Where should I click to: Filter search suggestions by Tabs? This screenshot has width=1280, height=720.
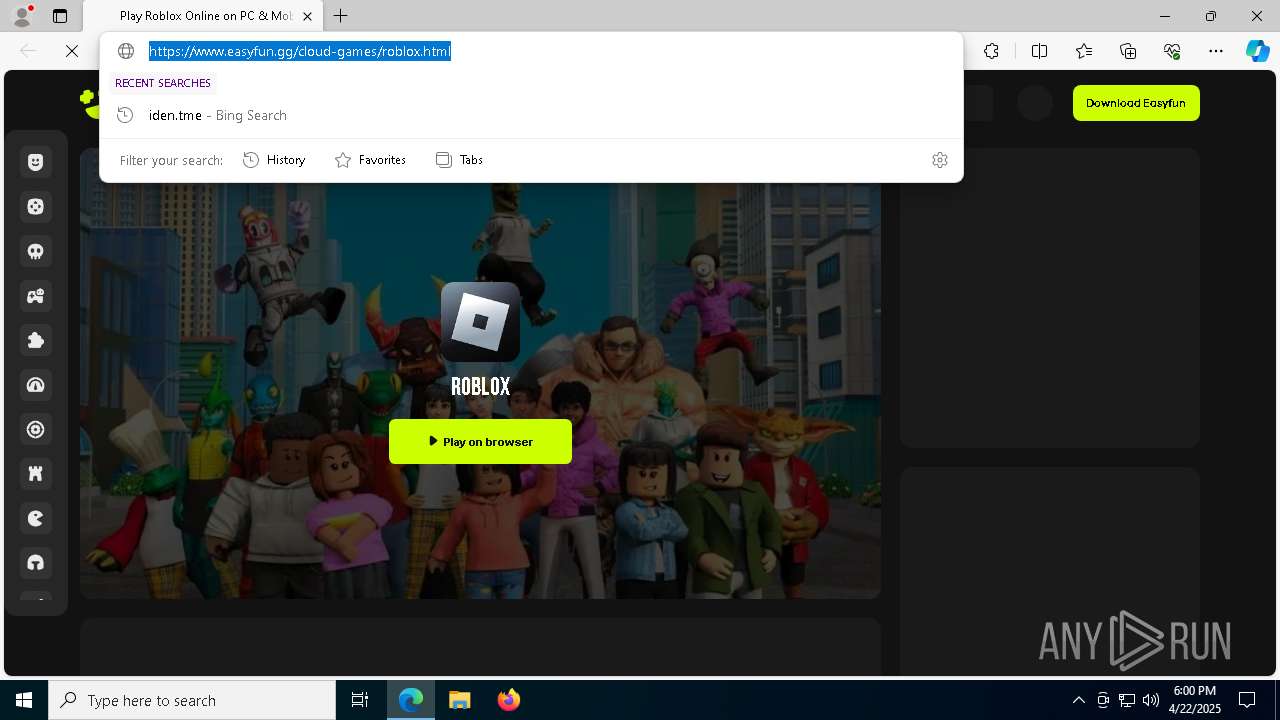click(459, 160)
